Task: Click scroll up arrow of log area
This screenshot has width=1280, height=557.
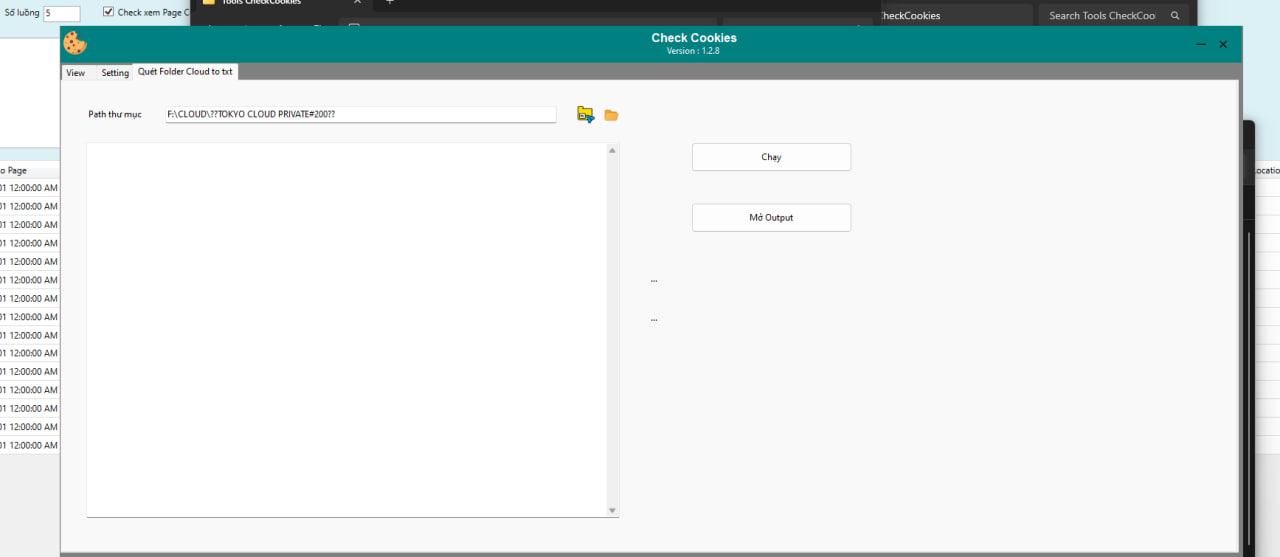Action: (x=612, y=150)
